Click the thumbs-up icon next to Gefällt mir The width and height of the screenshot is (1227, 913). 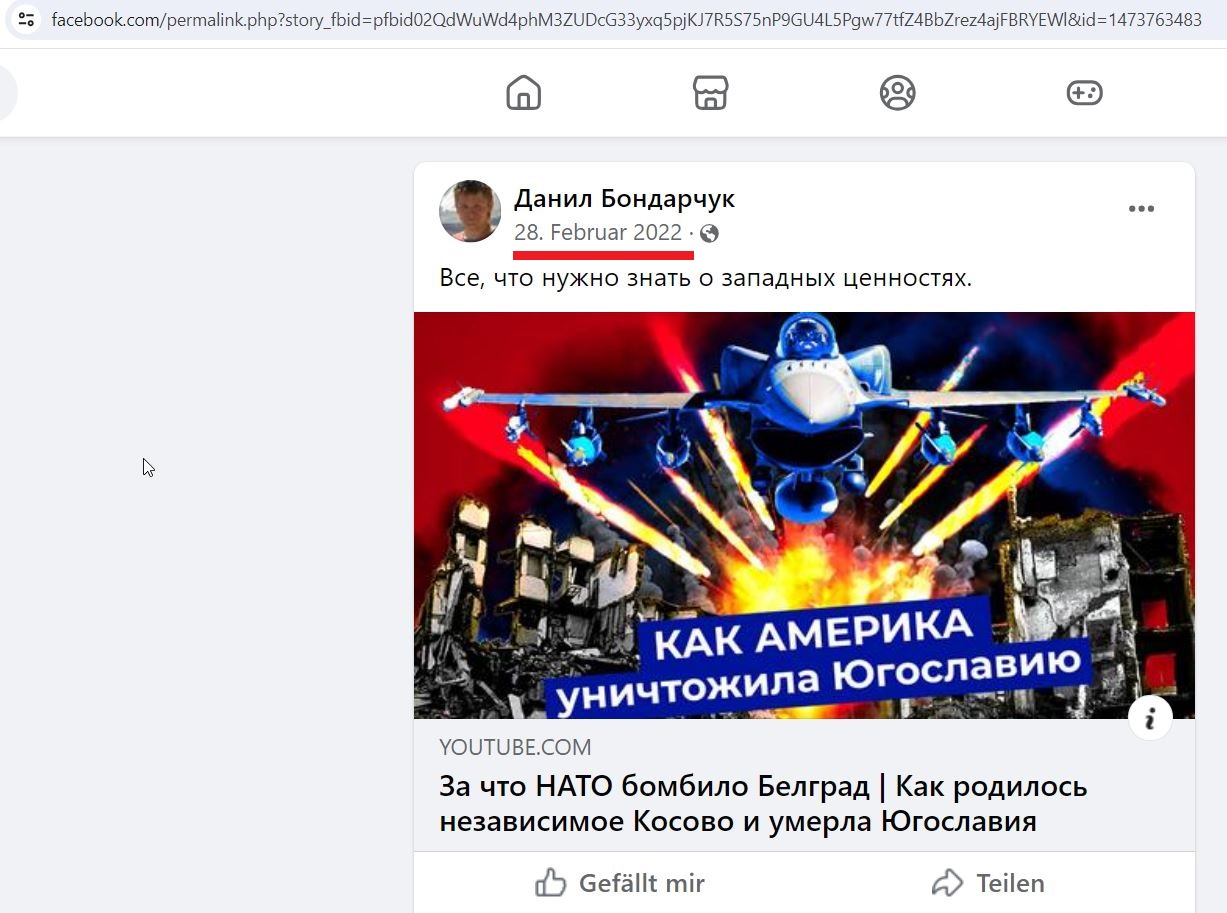point(551,883)
